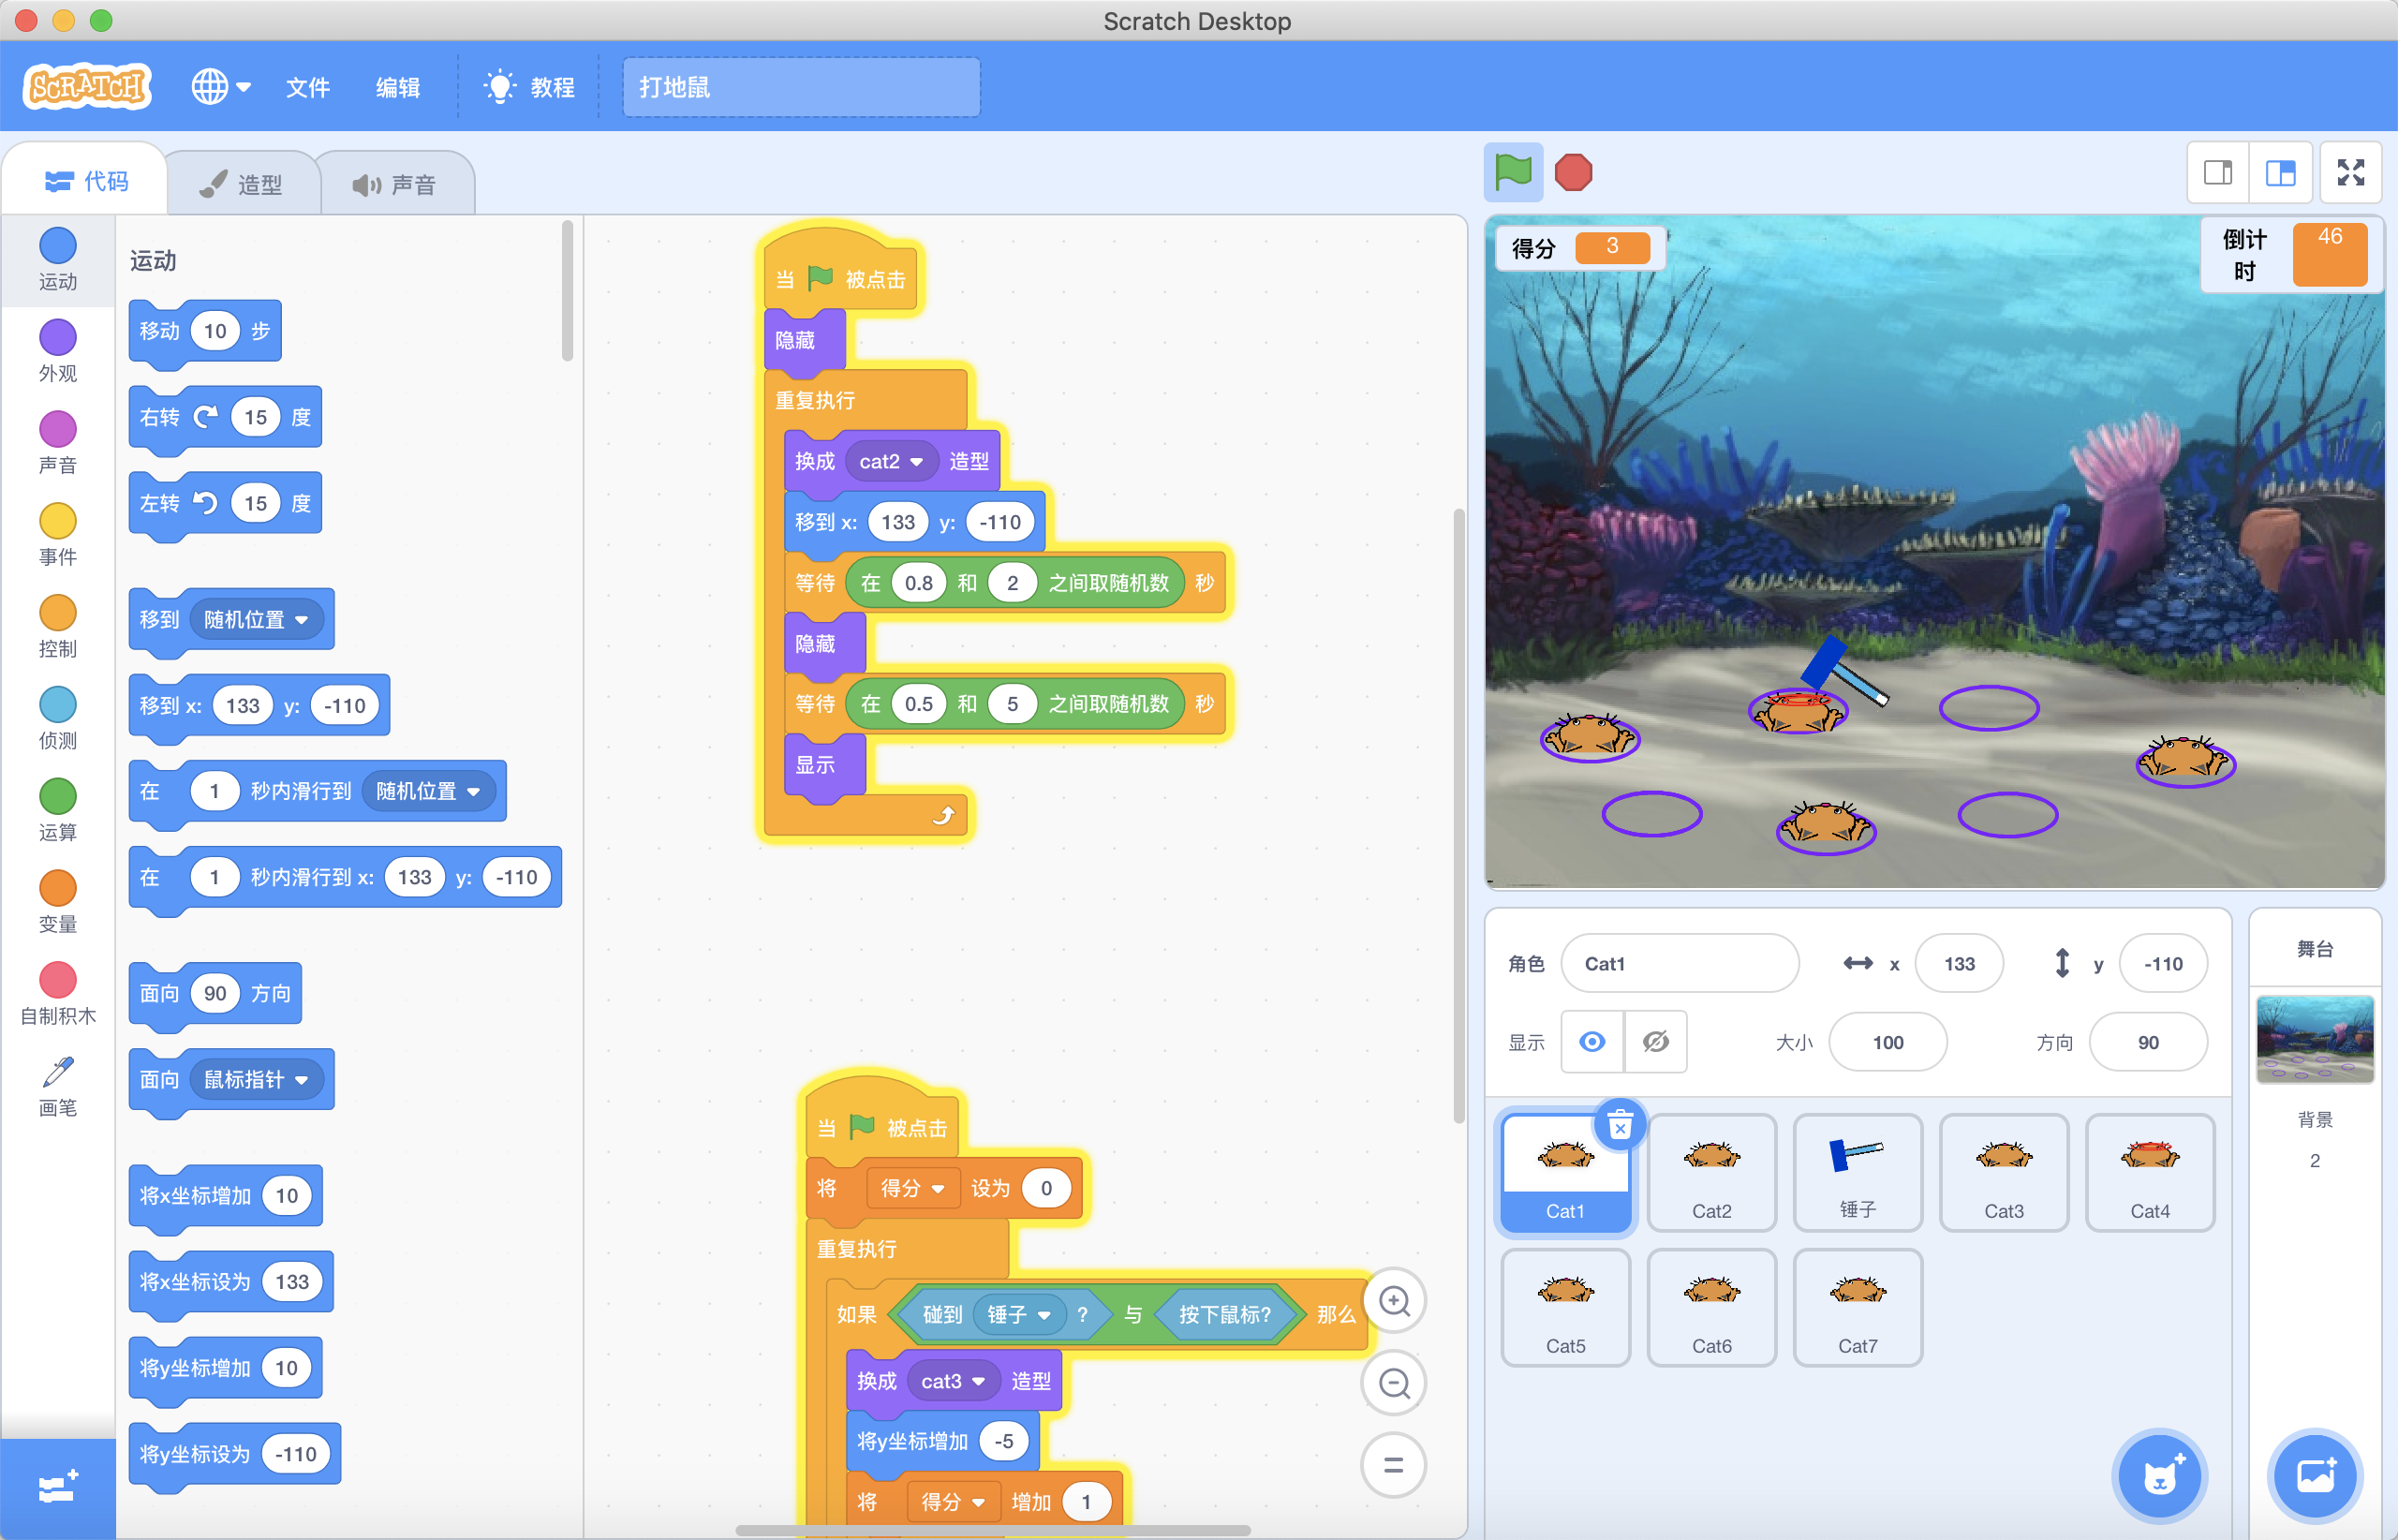Select the Cat4 sprite
This screenshot has height=1540, width=2398.
(x=2149, y=1172)
